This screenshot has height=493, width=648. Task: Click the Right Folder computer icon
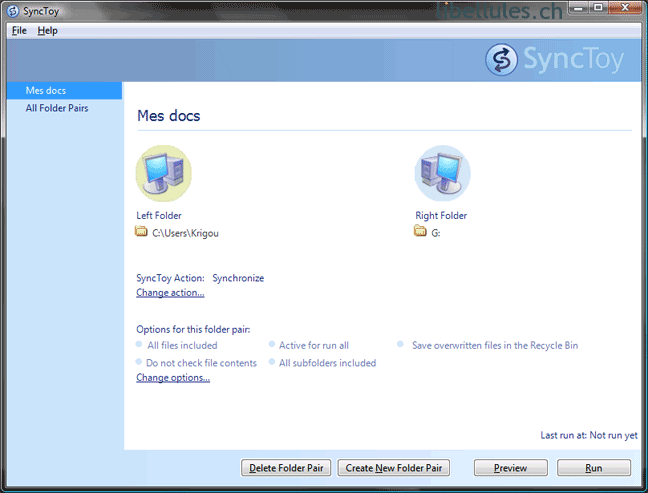(443, 173)
